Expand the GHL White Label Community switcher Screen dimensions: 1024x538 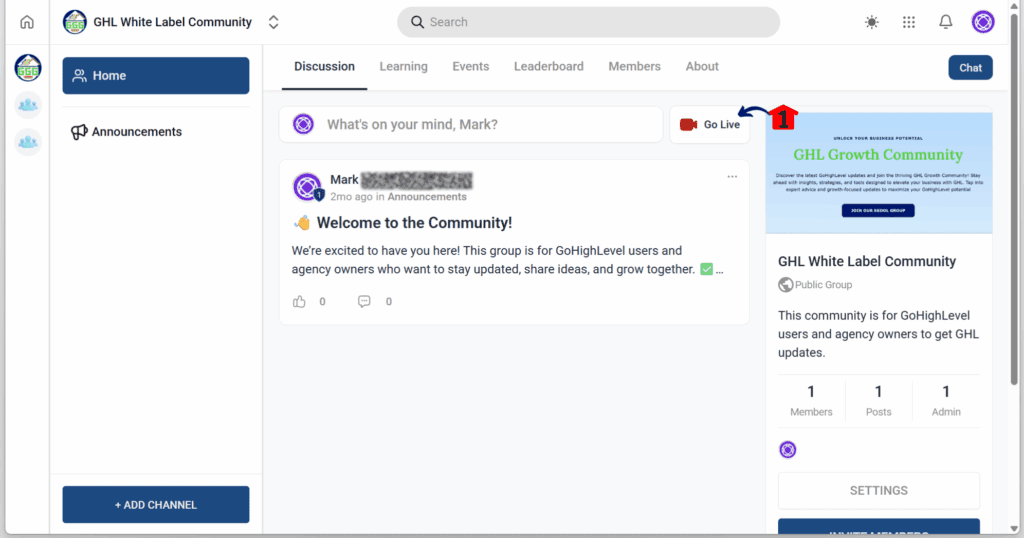[273, 22]
